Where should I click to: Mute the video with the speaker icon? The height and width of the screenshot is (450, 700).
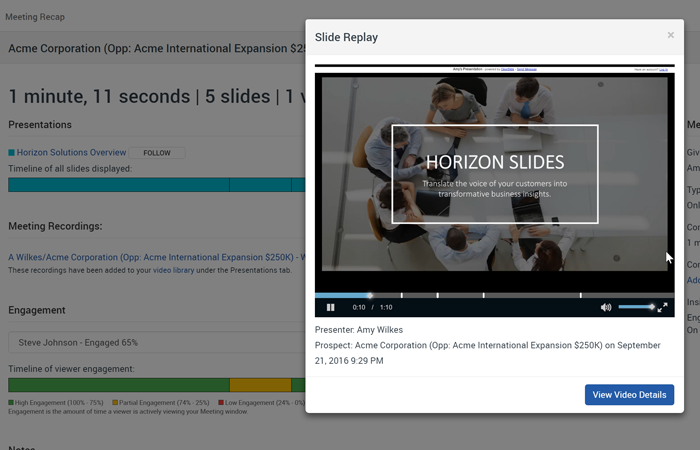606,307
